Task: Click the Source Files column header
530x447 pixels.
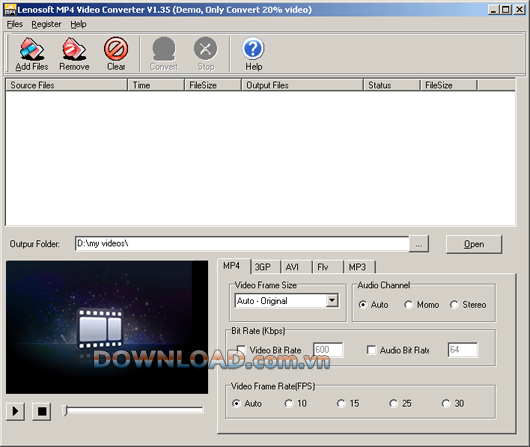Action: coord(67,85)
